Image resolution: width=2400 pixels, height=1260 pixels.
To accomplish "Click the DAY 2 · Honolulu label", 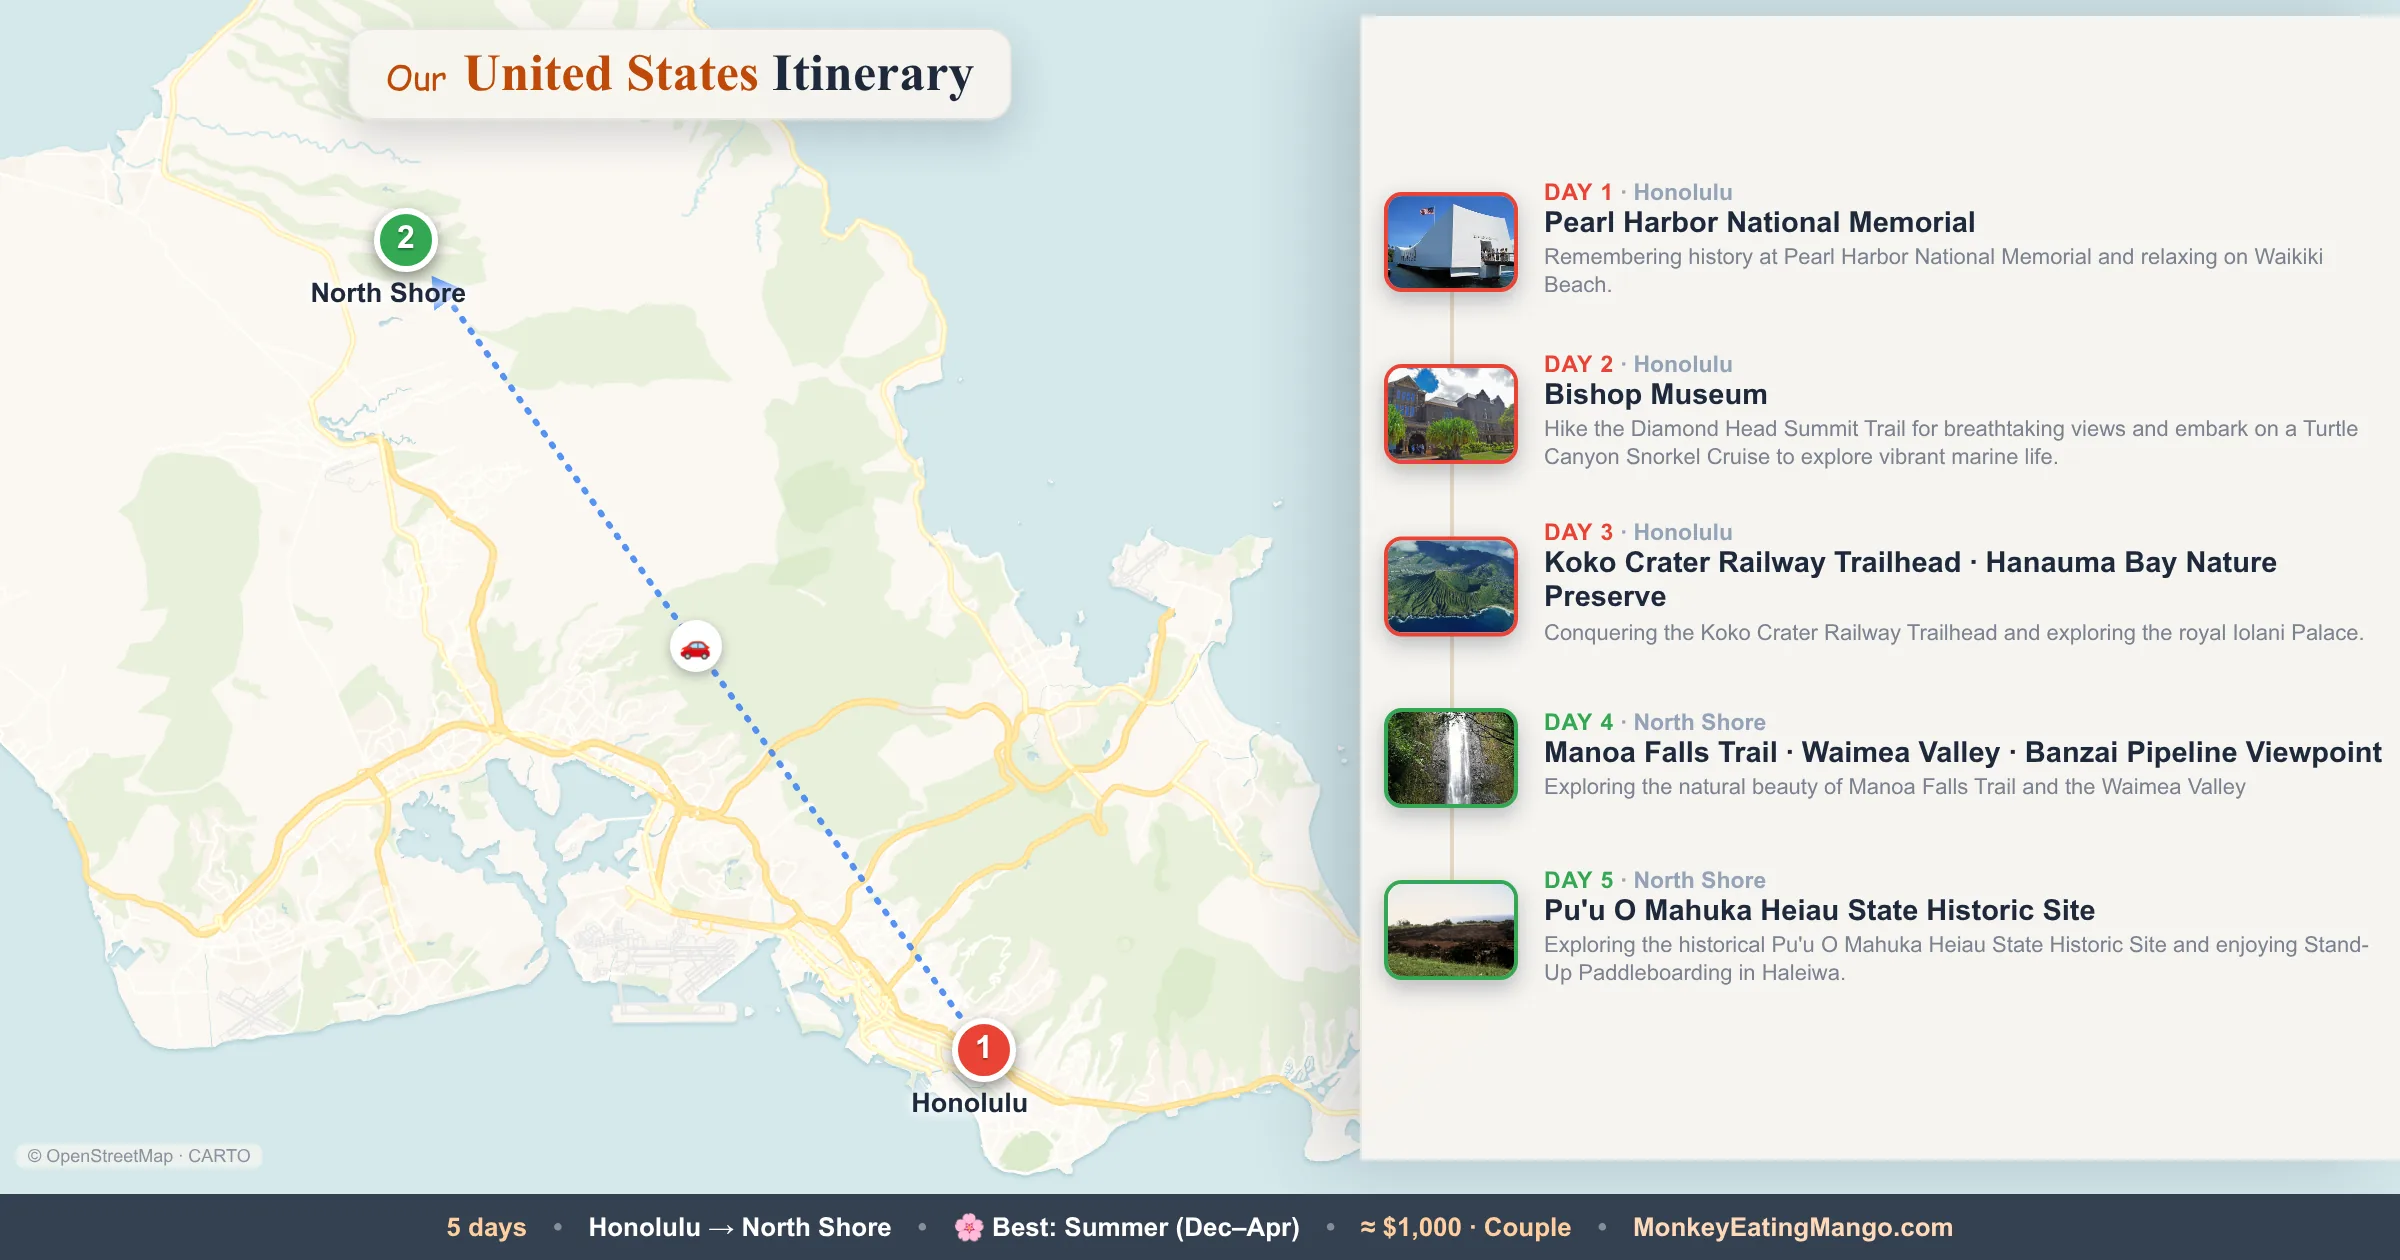I will (1638, 364).
